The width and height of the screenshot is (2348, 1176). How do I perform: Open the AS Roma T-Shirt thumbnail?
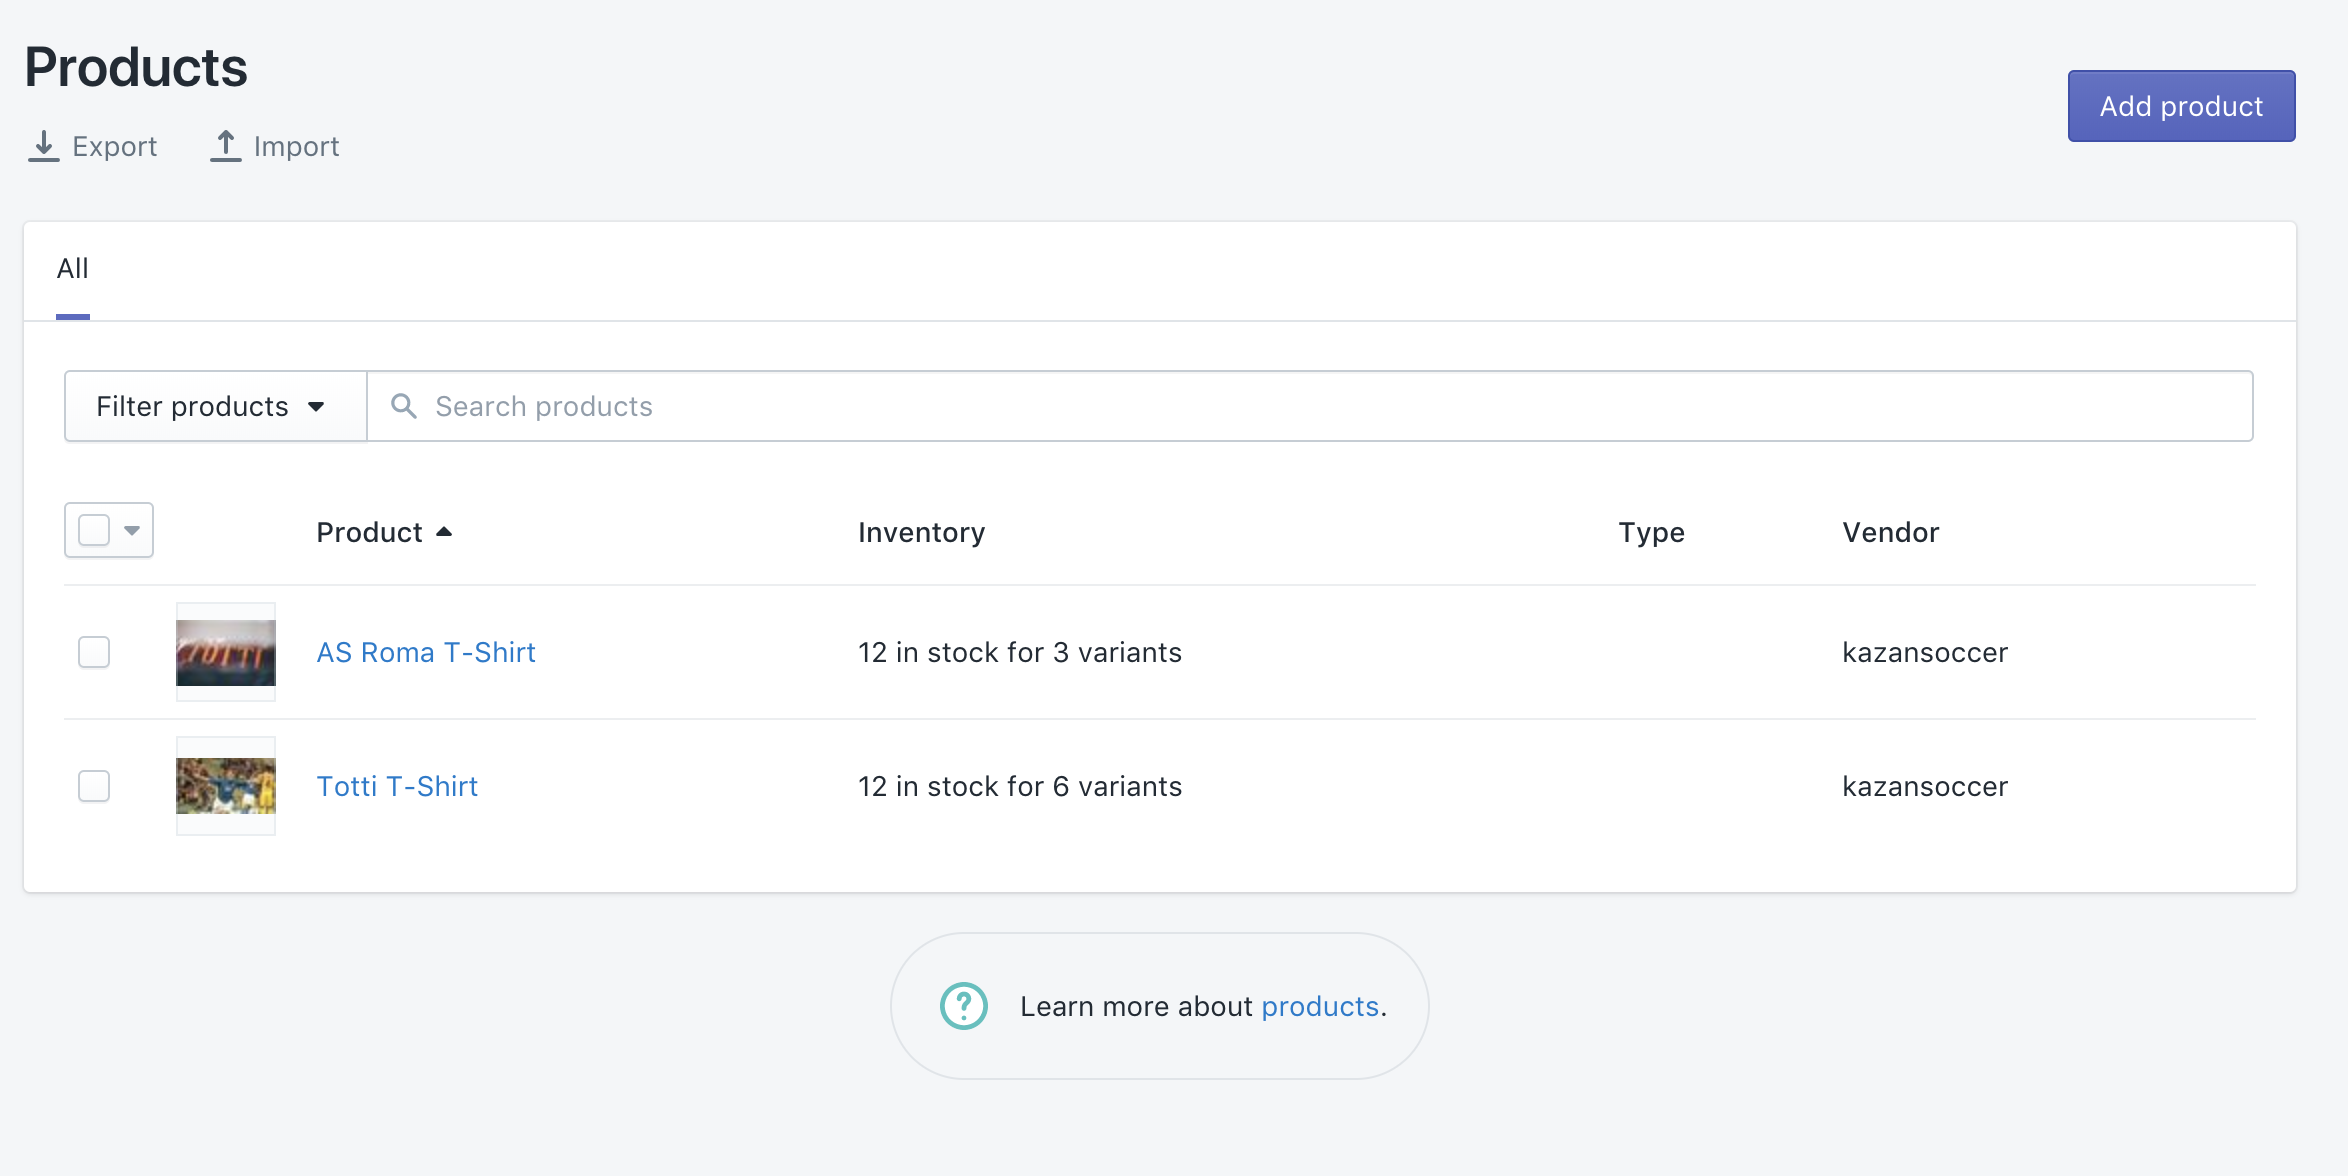226,651
